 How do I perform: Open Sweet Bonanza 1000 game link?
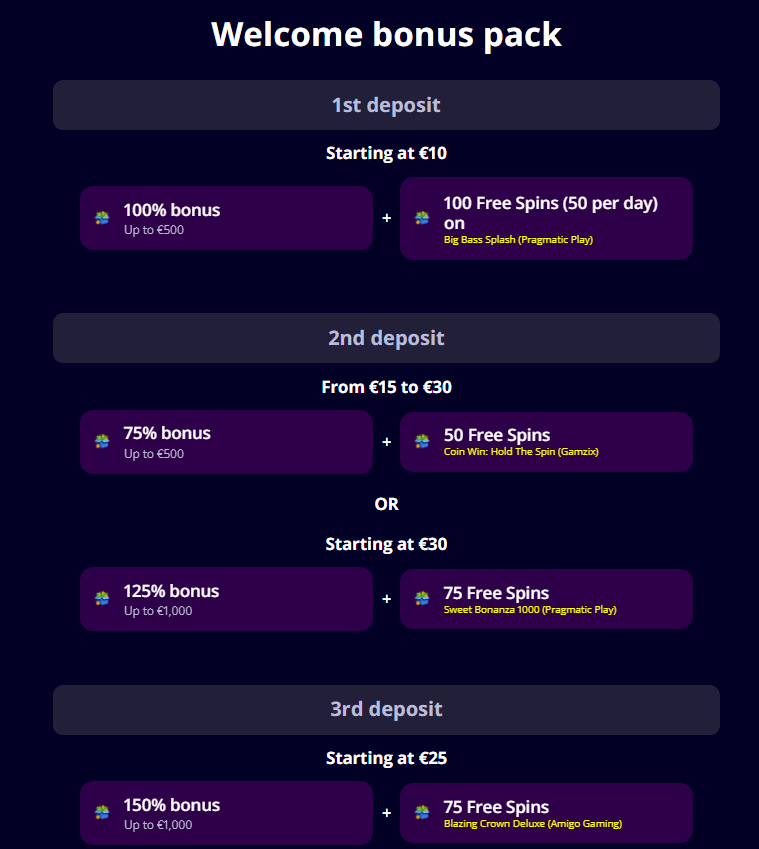pyautogui.click(x=529, y=609)
